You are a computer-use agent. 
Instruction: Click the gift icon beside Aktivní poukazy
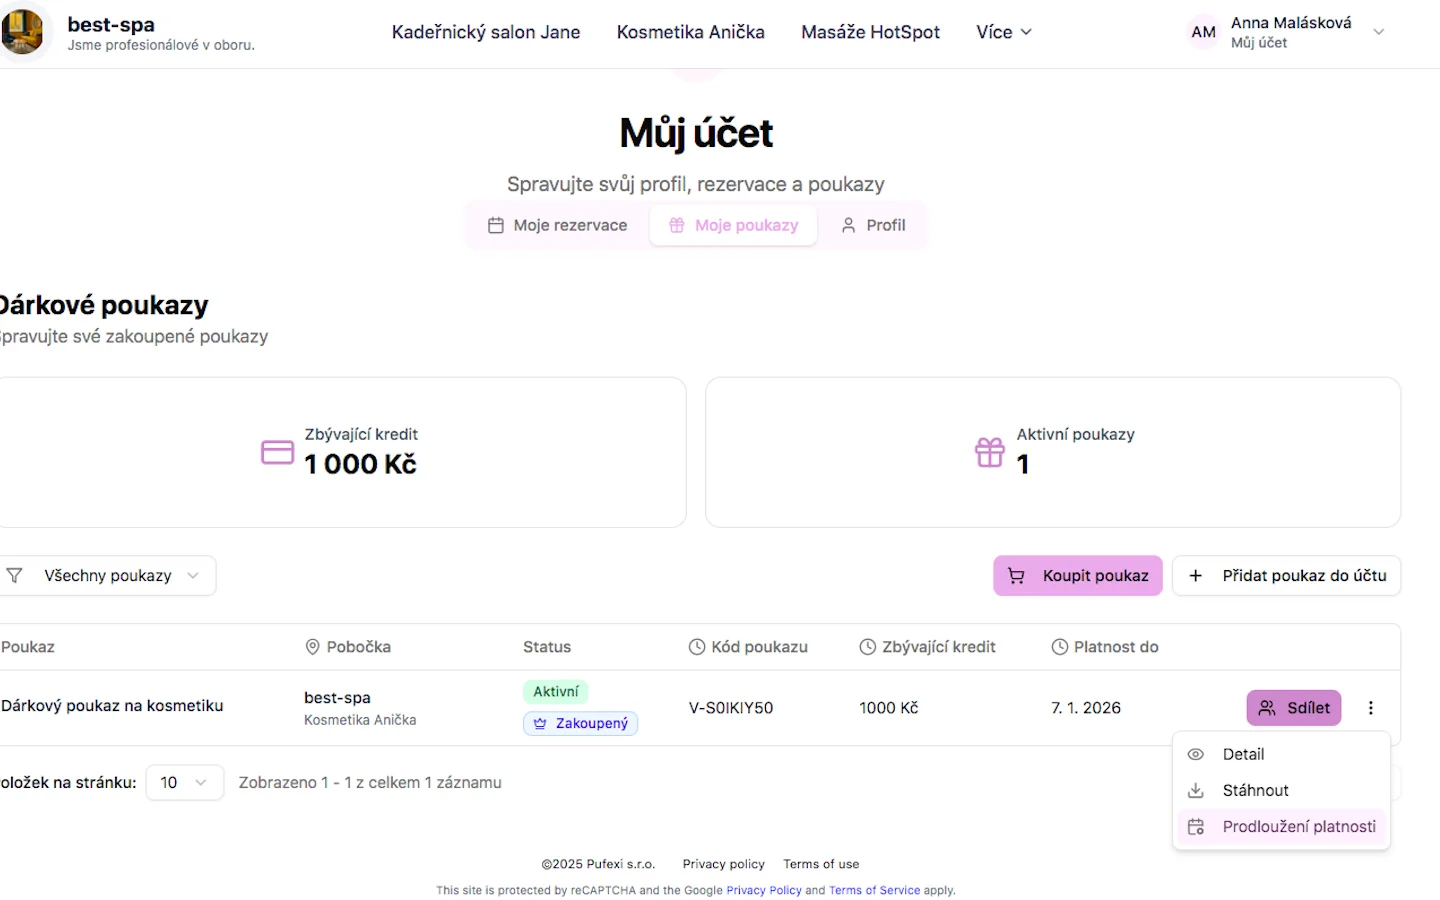tap(989, 452)
